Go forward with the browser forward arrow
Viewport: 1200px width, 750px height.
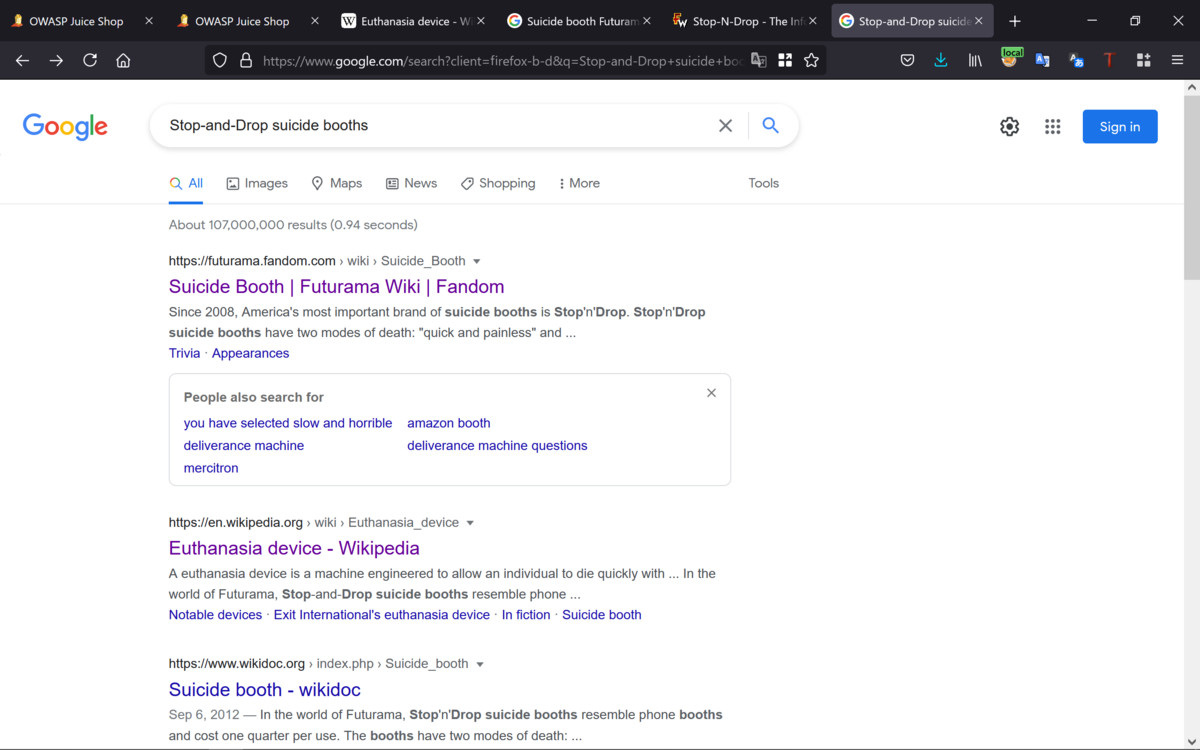[56, 60]
